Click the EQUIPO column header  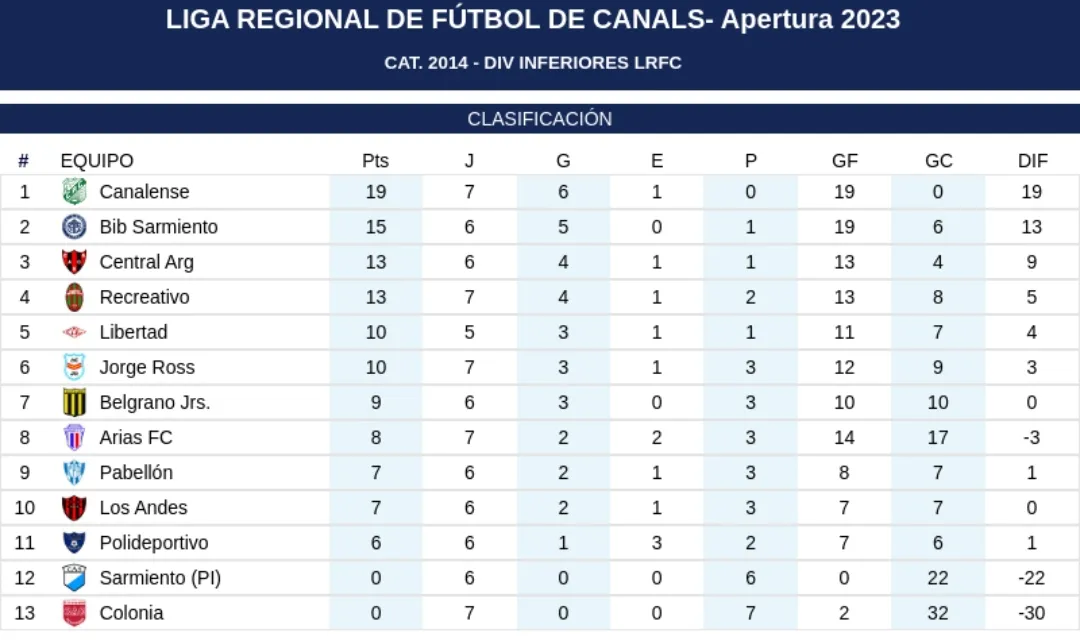97,161
